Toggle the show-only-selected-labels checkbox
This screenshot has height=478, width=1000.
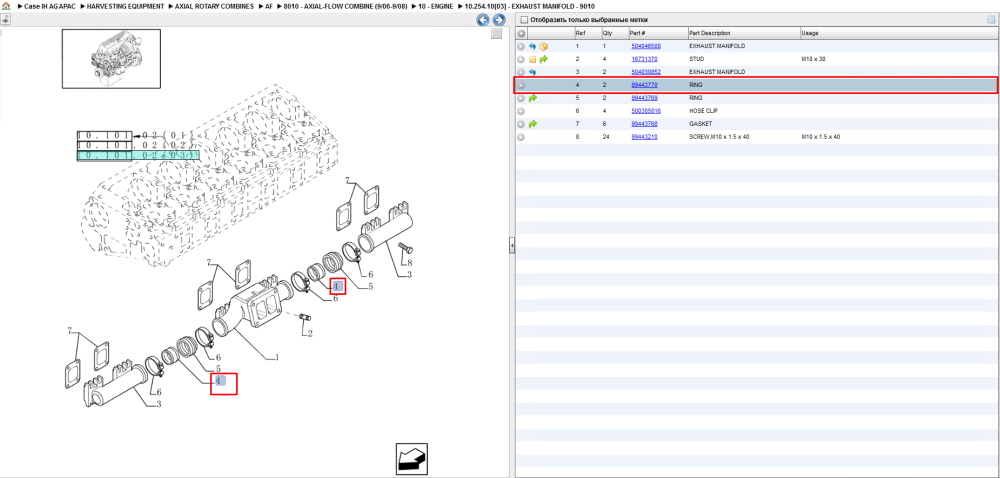tap(524, 20)
